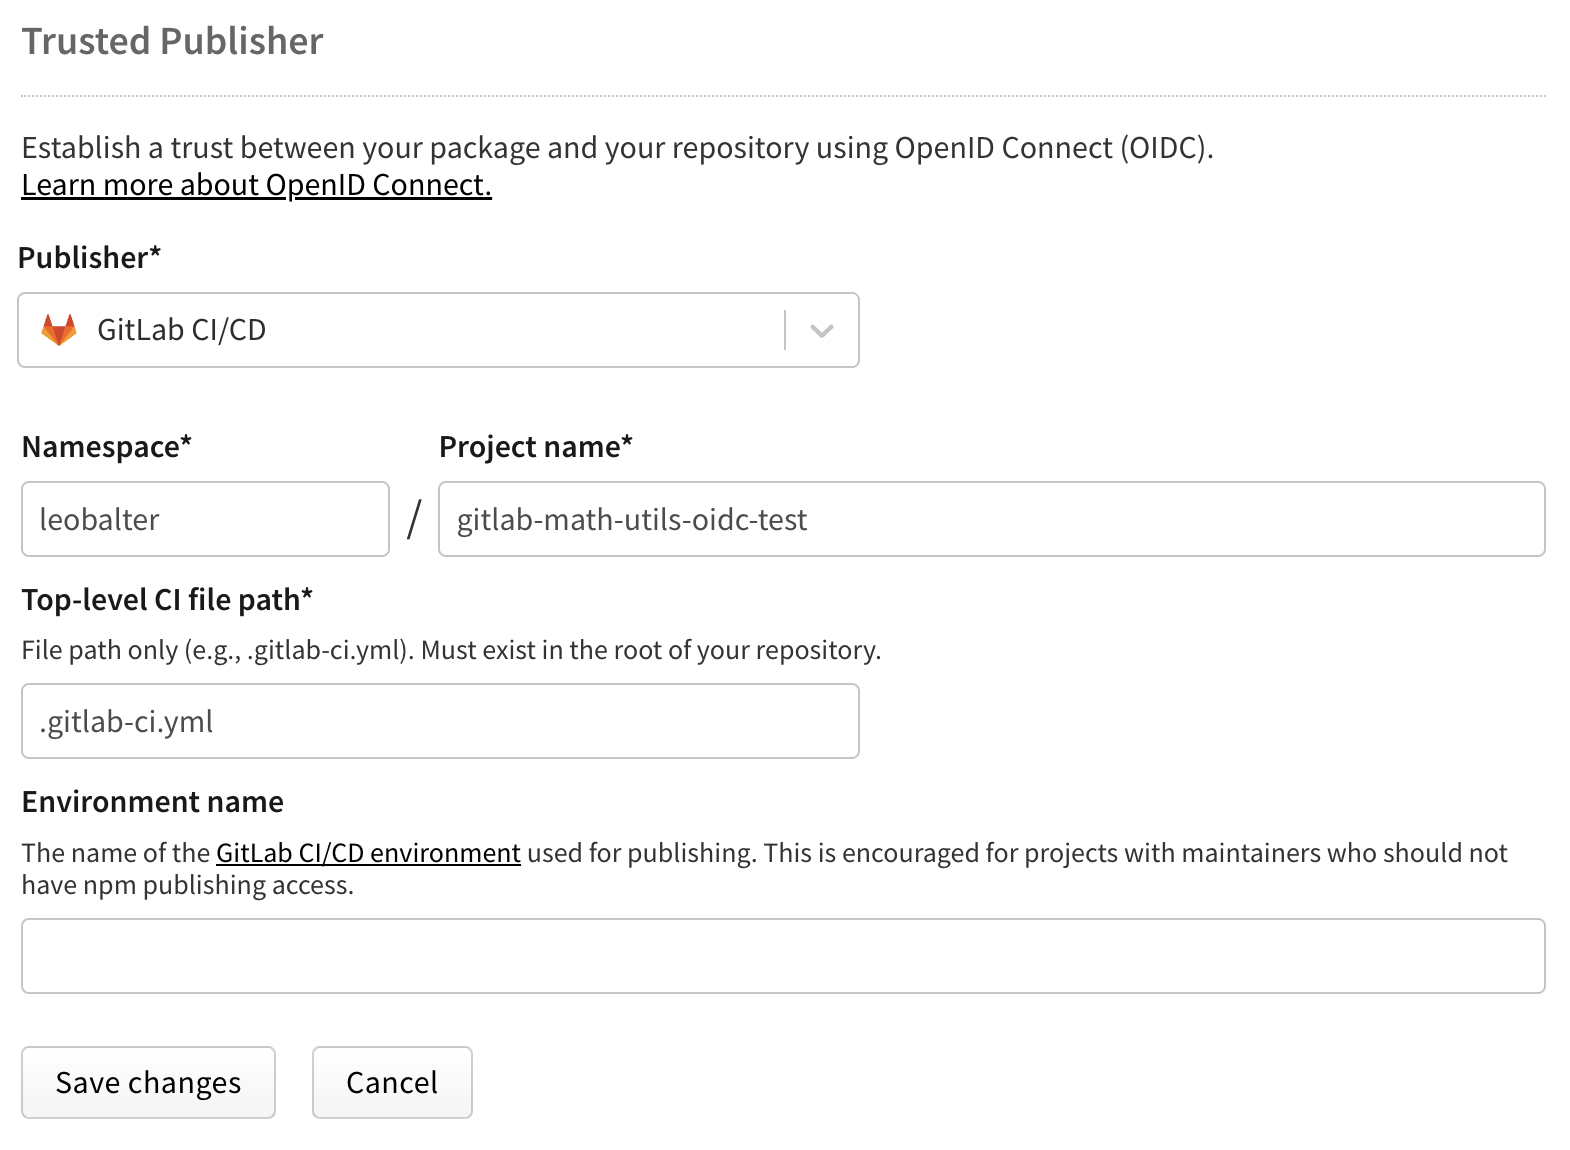This screenshot has width=1570, height=1150.
Task: Click the Namespace label
Action: (106, 447)
